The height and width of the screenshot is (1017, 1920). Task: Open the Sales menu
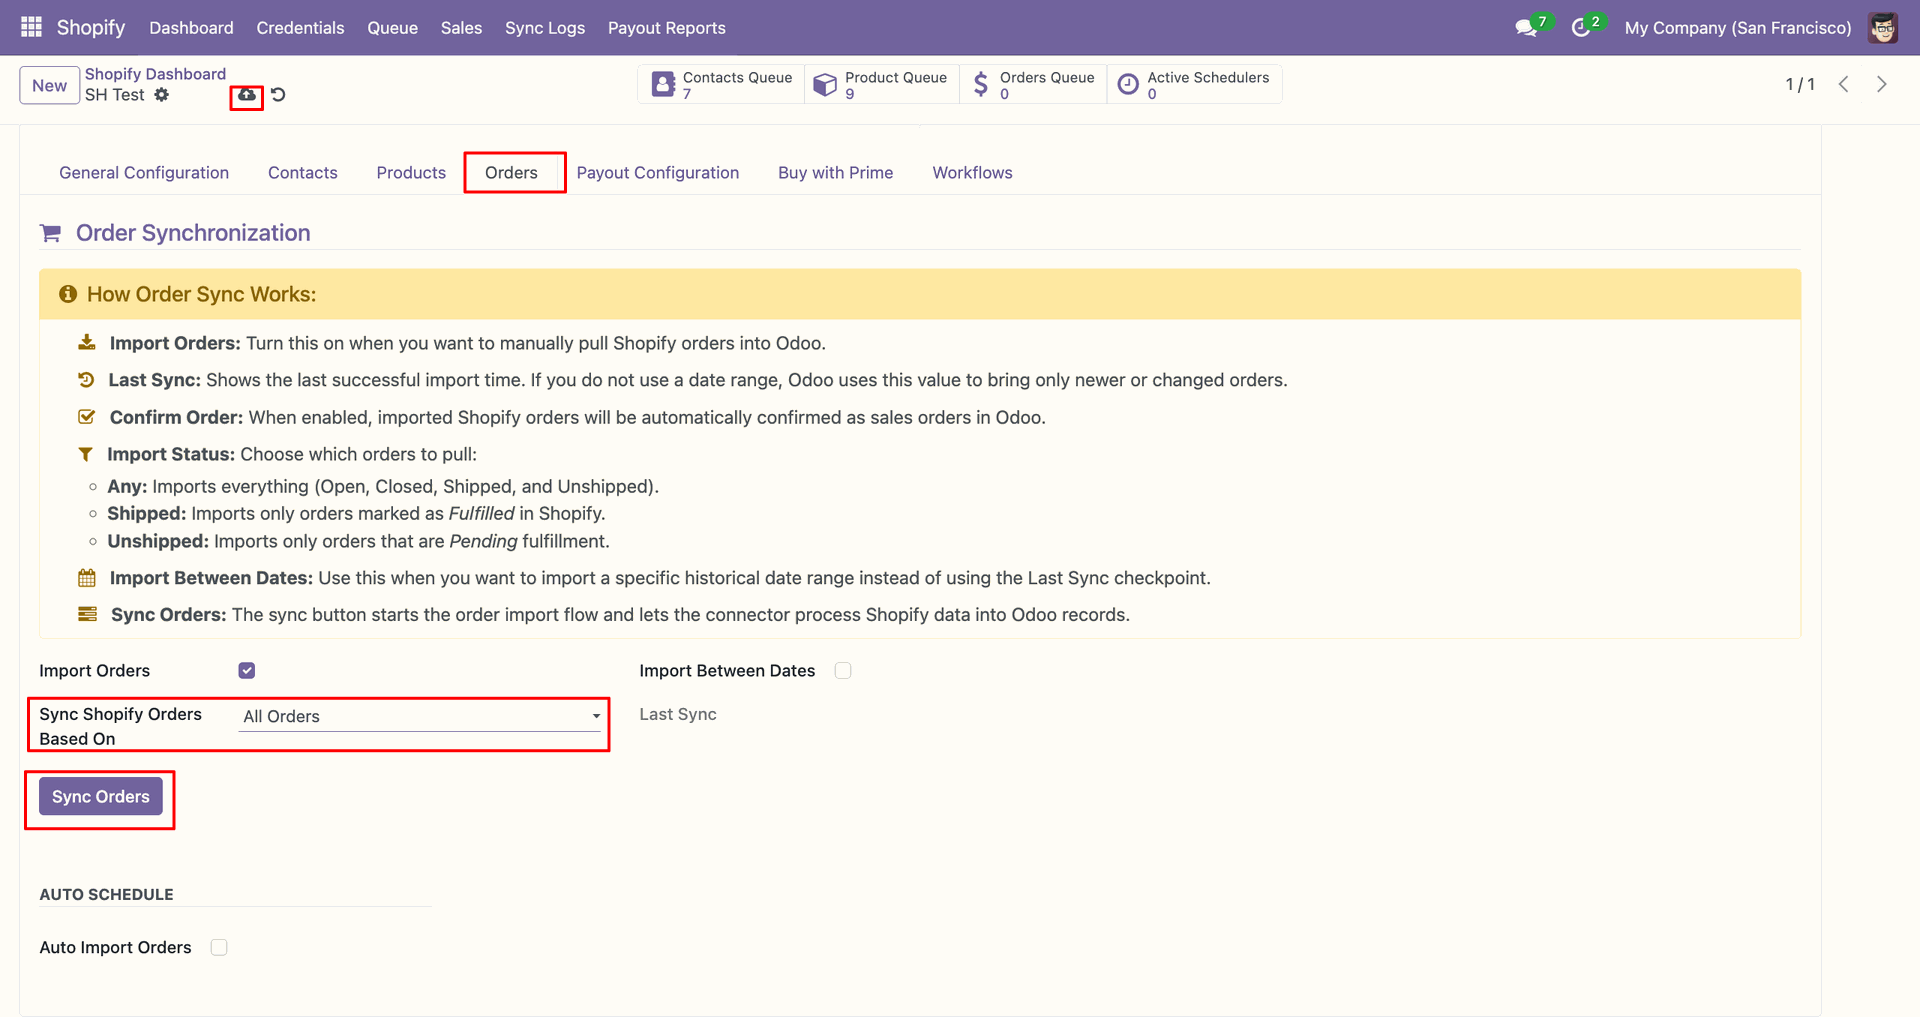[x=461, y=28]
